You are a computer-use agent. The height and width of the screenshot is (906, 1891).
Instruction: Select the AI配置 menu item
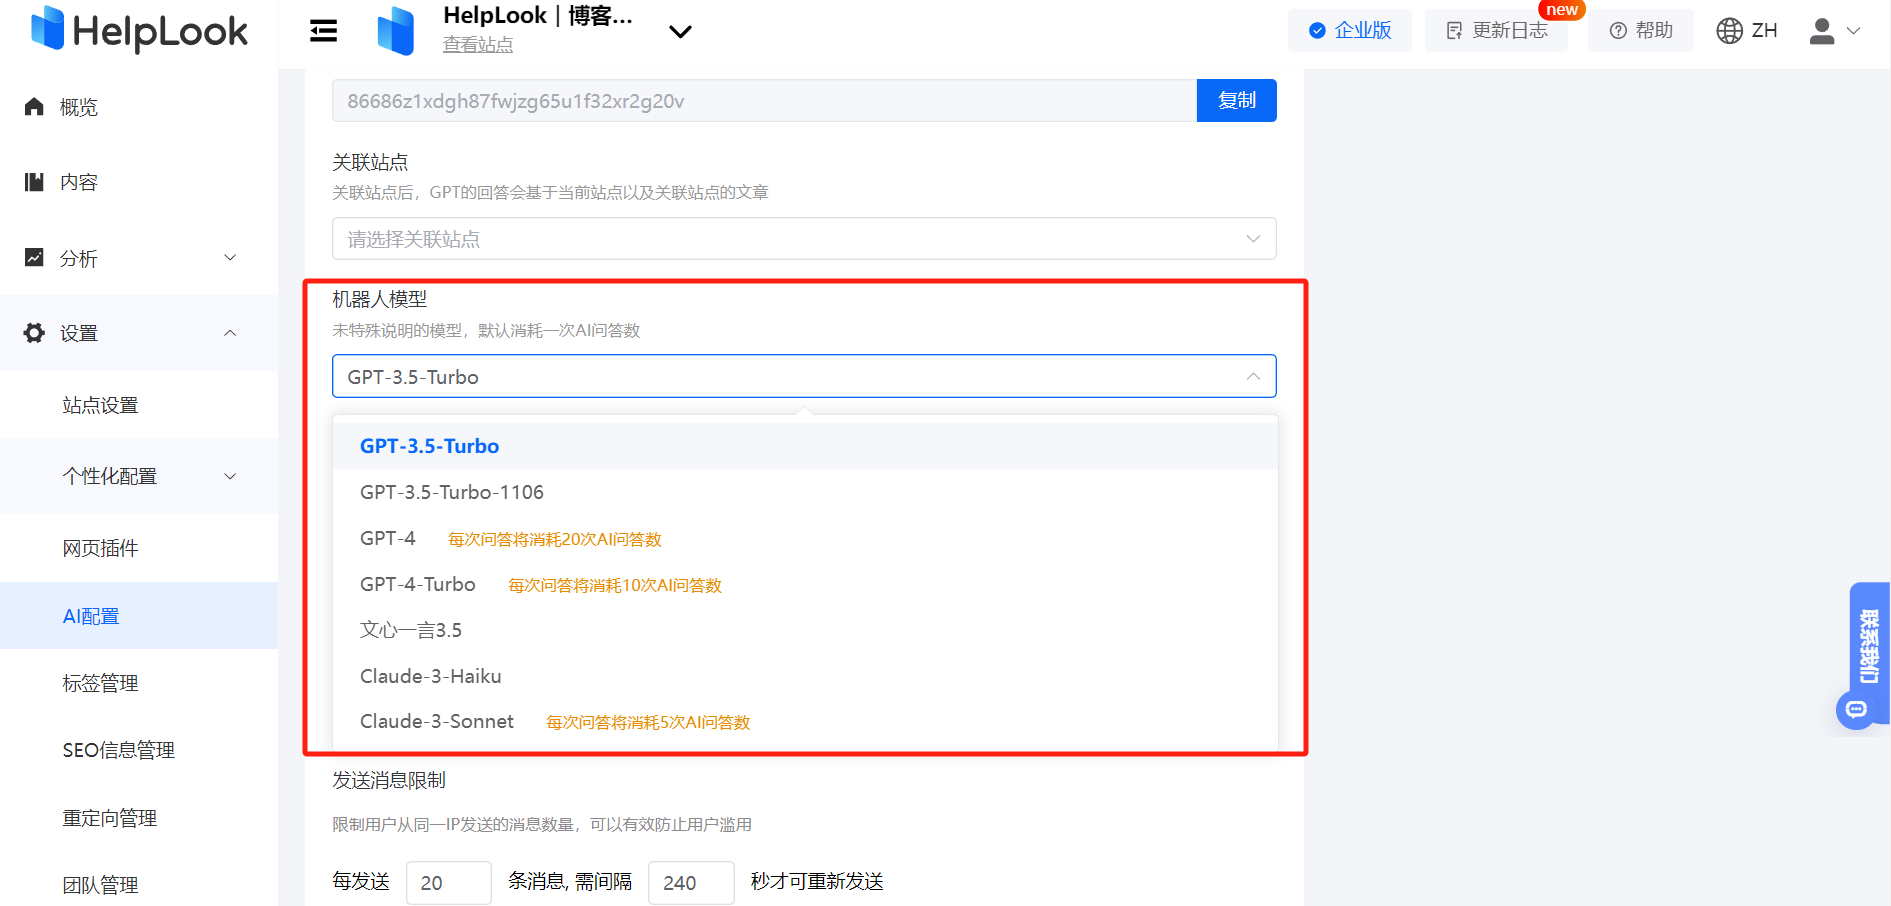pos(139,616)
